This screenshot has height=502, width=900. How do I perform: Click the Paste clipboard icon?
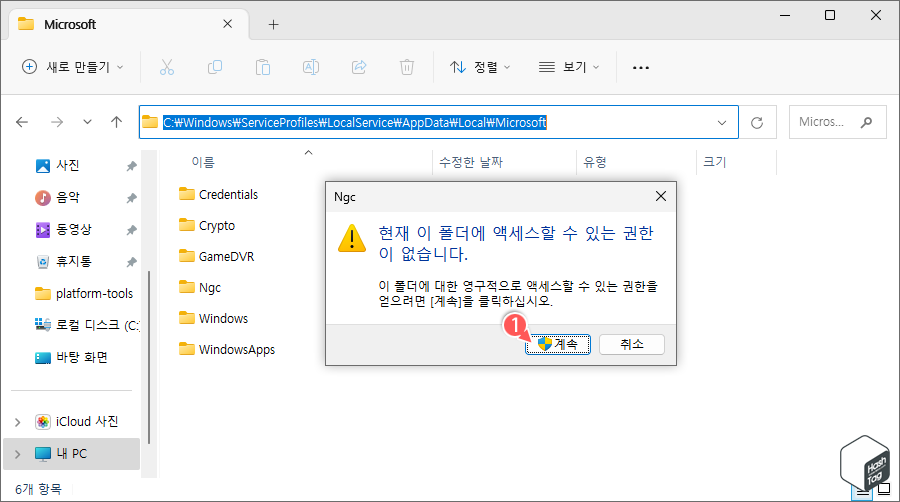click(263, 67)
